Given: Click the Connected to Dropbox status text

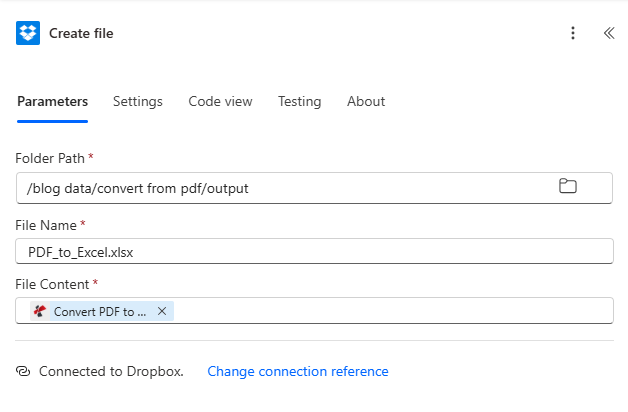Looking at the screenshot, I should click(x=111, y=371).
